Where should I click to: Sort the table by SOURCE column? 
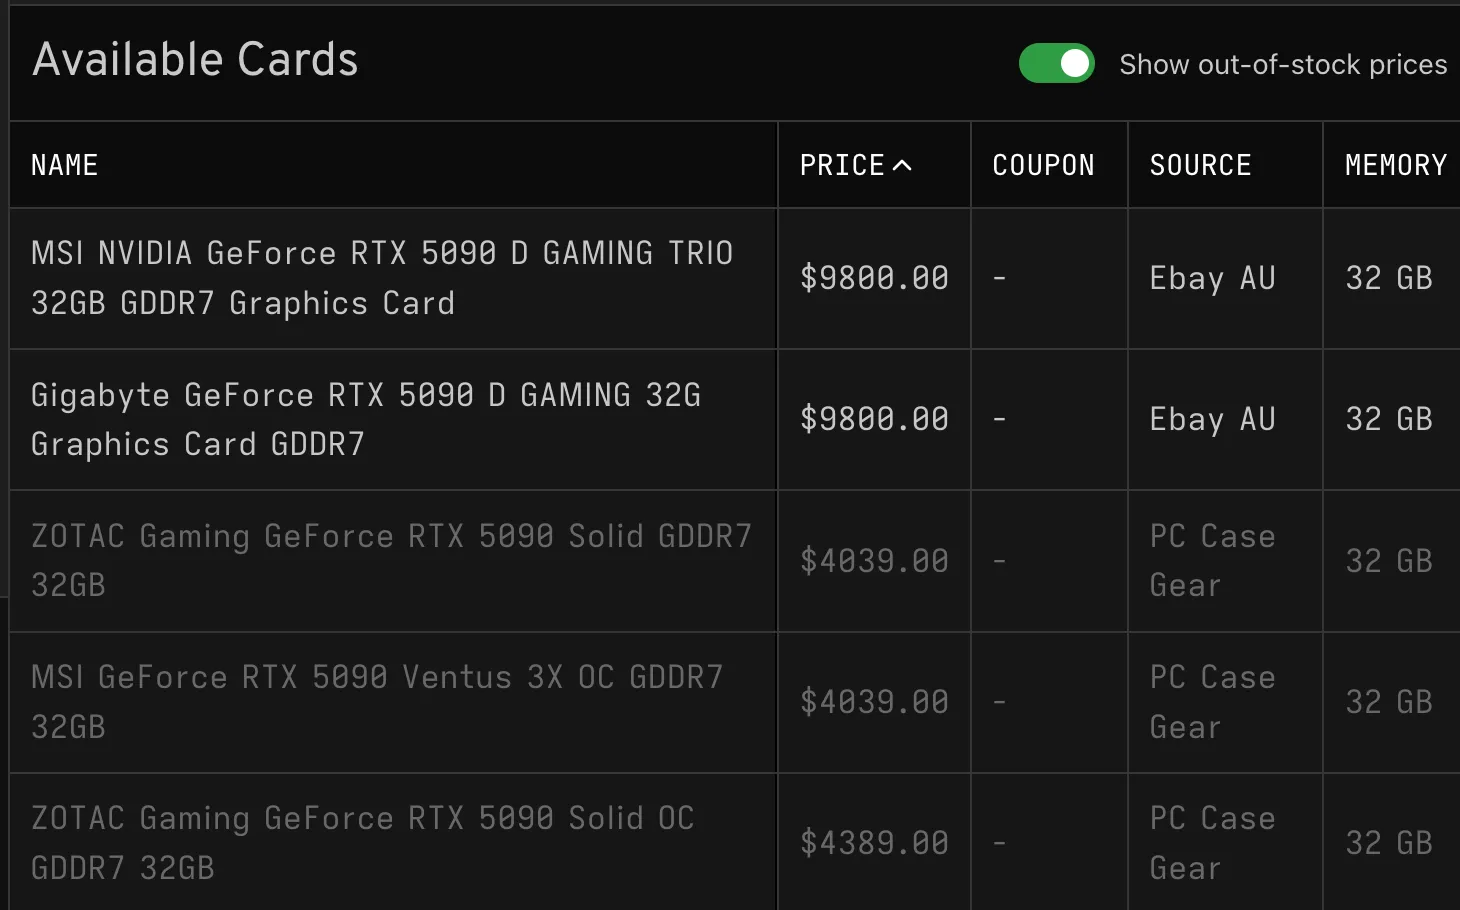pos(1200,164)
